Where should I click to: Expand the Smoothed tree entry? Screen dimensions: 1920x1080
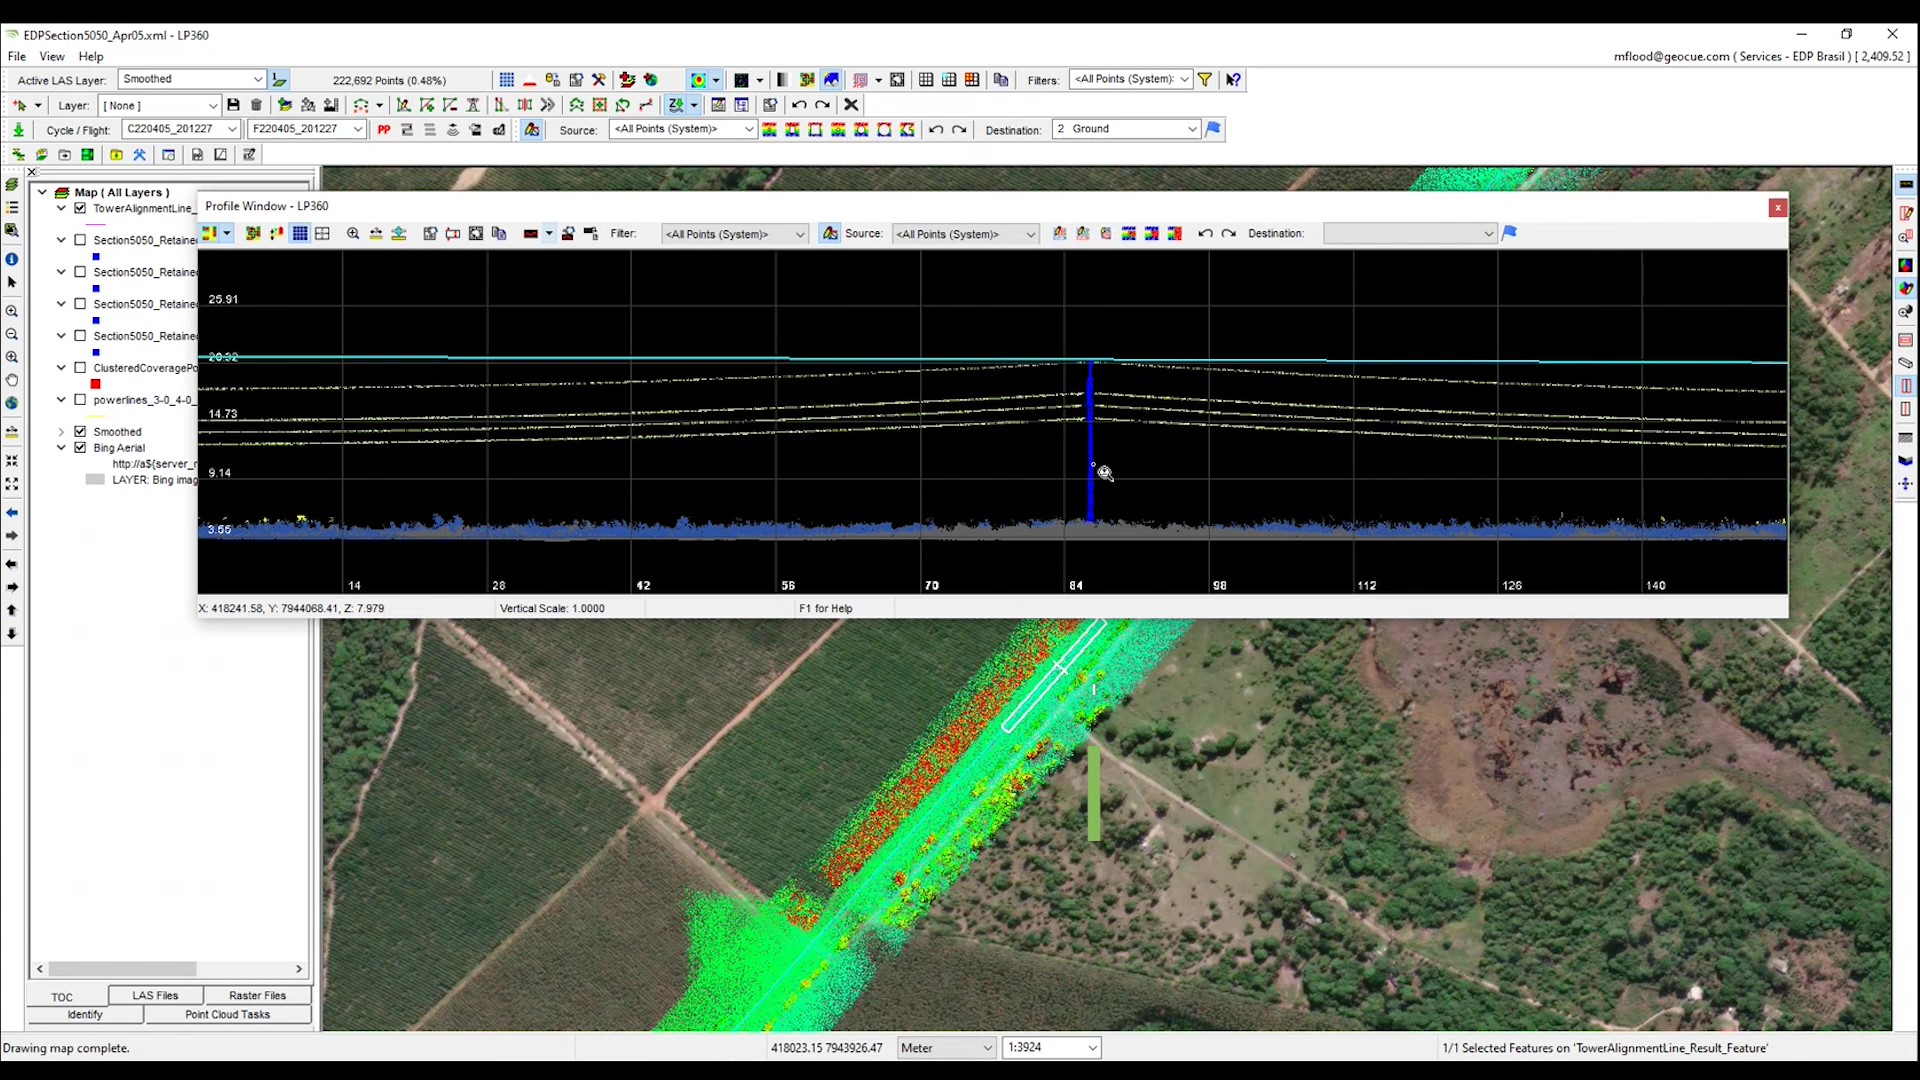61,431
